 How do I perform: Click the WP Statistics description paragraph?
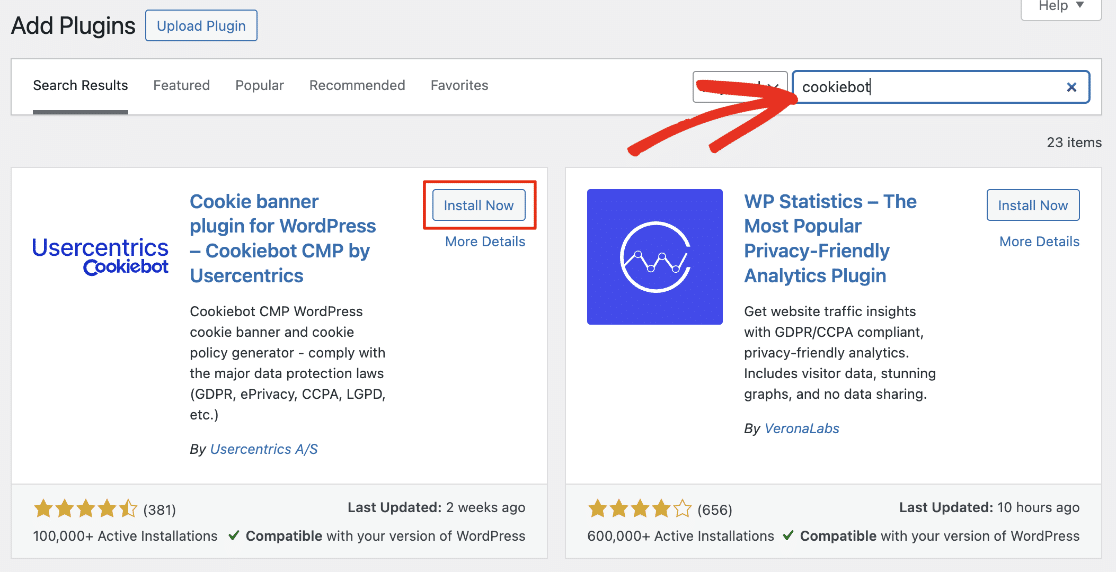pyautogui.click(x=840, y=353)
